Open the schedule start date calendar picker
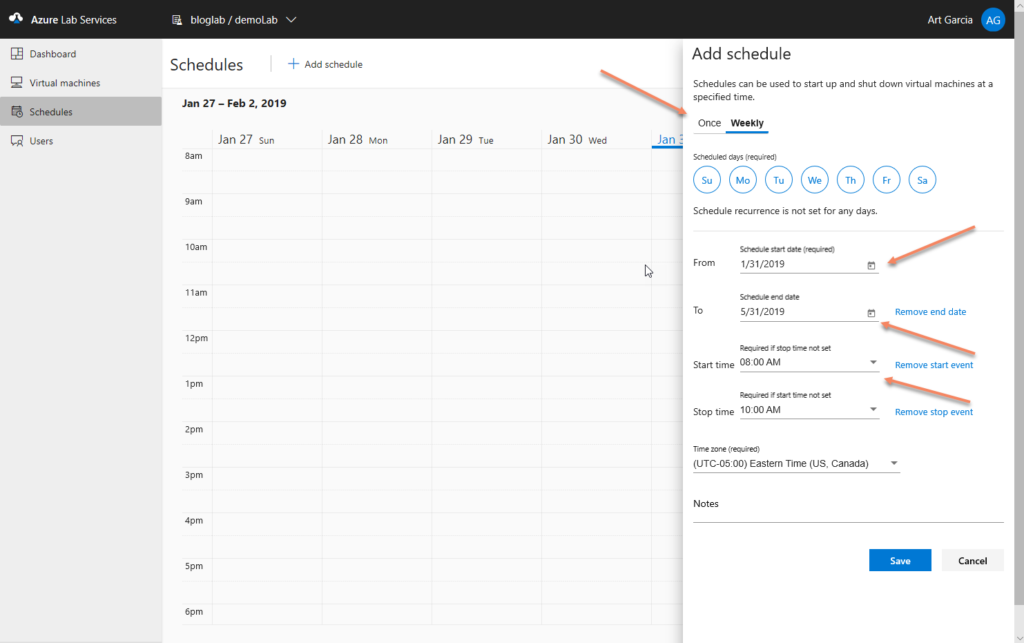Viewport: 1024px width, 643px height. tap(871, 265)
